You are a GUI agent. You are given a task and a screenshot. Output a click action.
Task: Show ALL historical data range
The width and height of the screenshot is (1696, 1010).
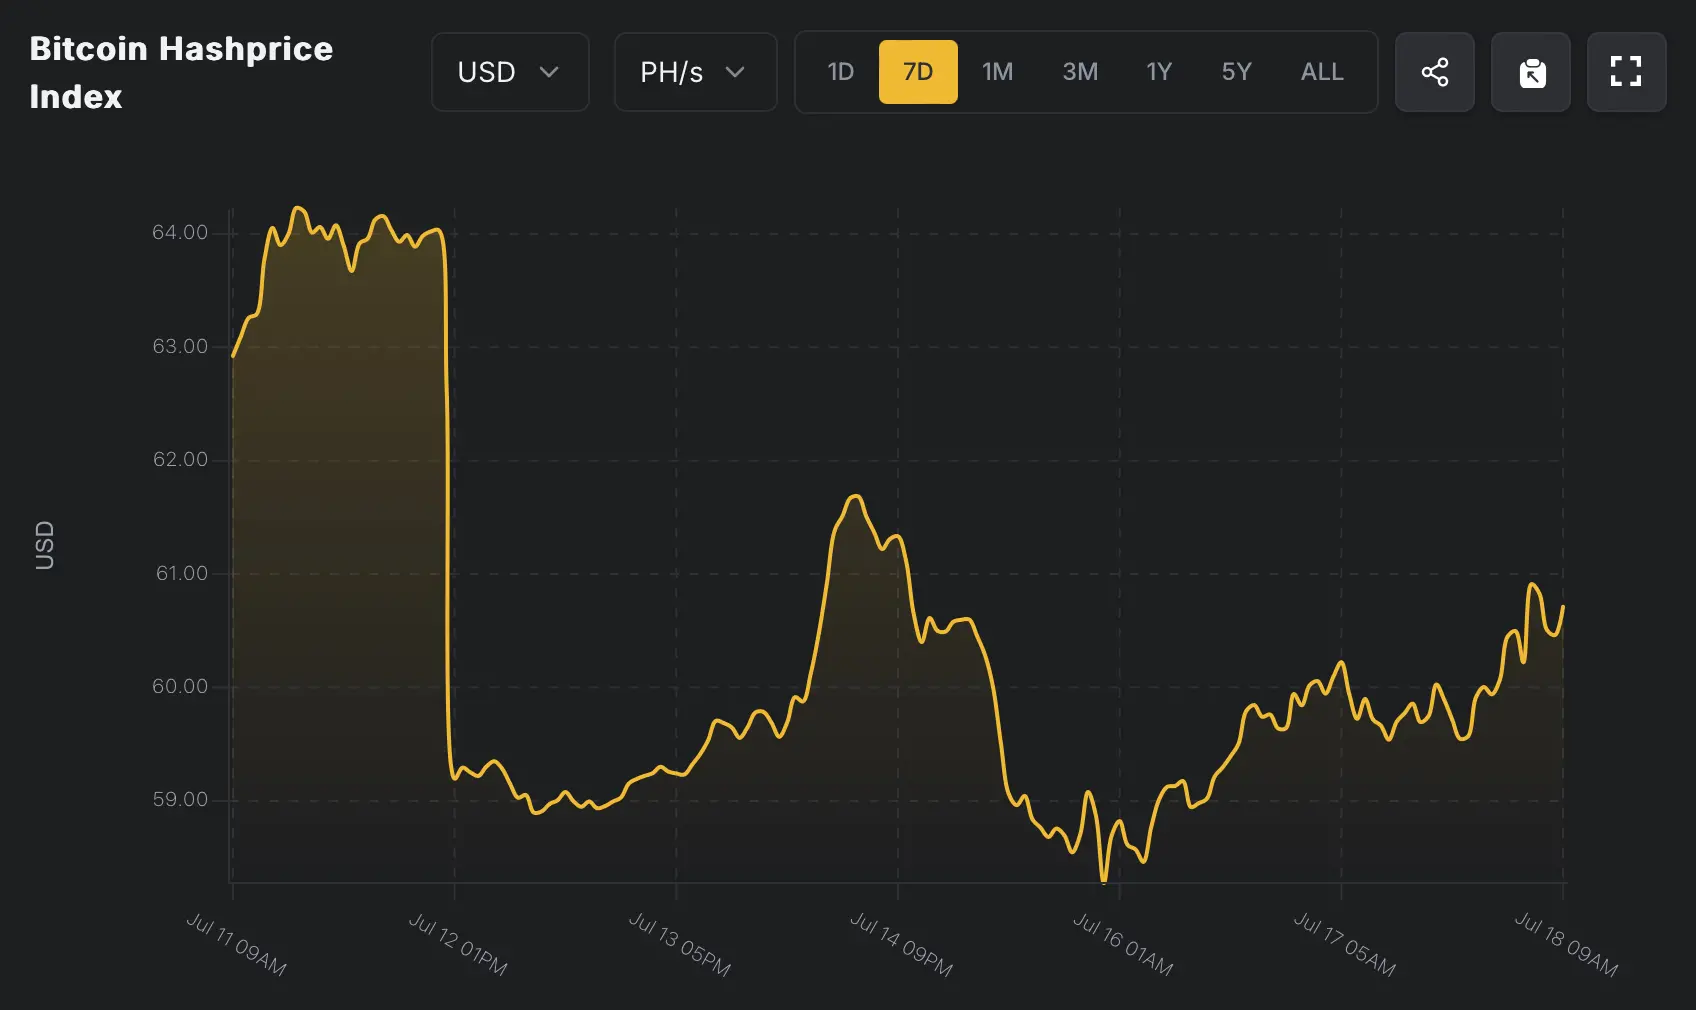(1322, 72)
